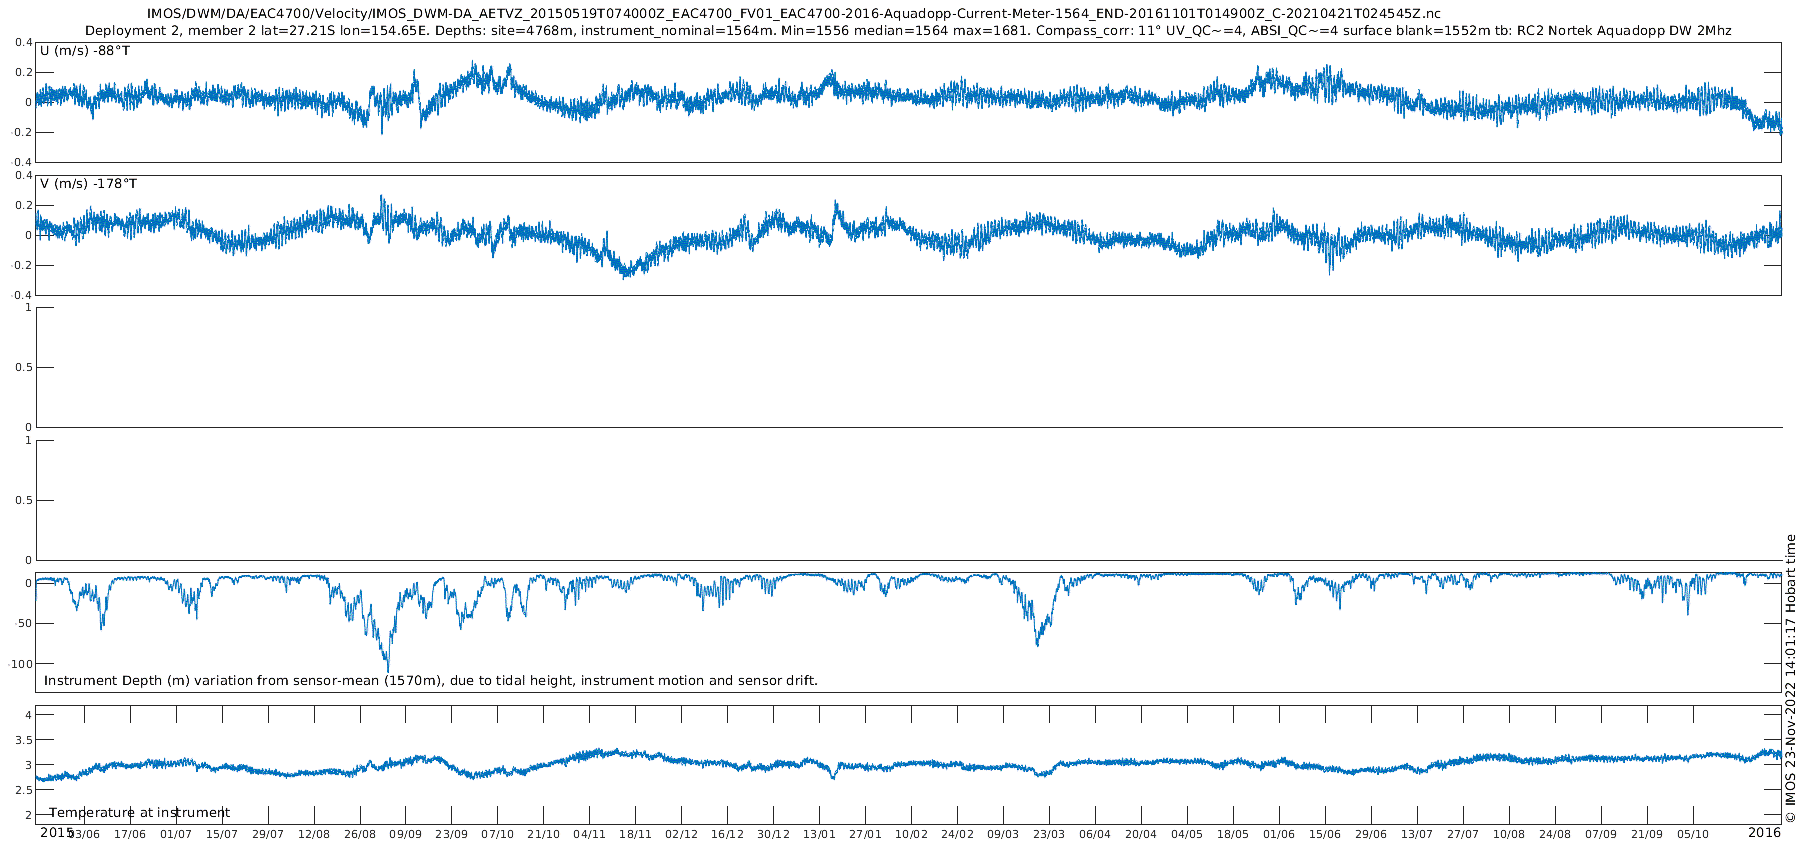Click the '24/02' date tick label

958,834
